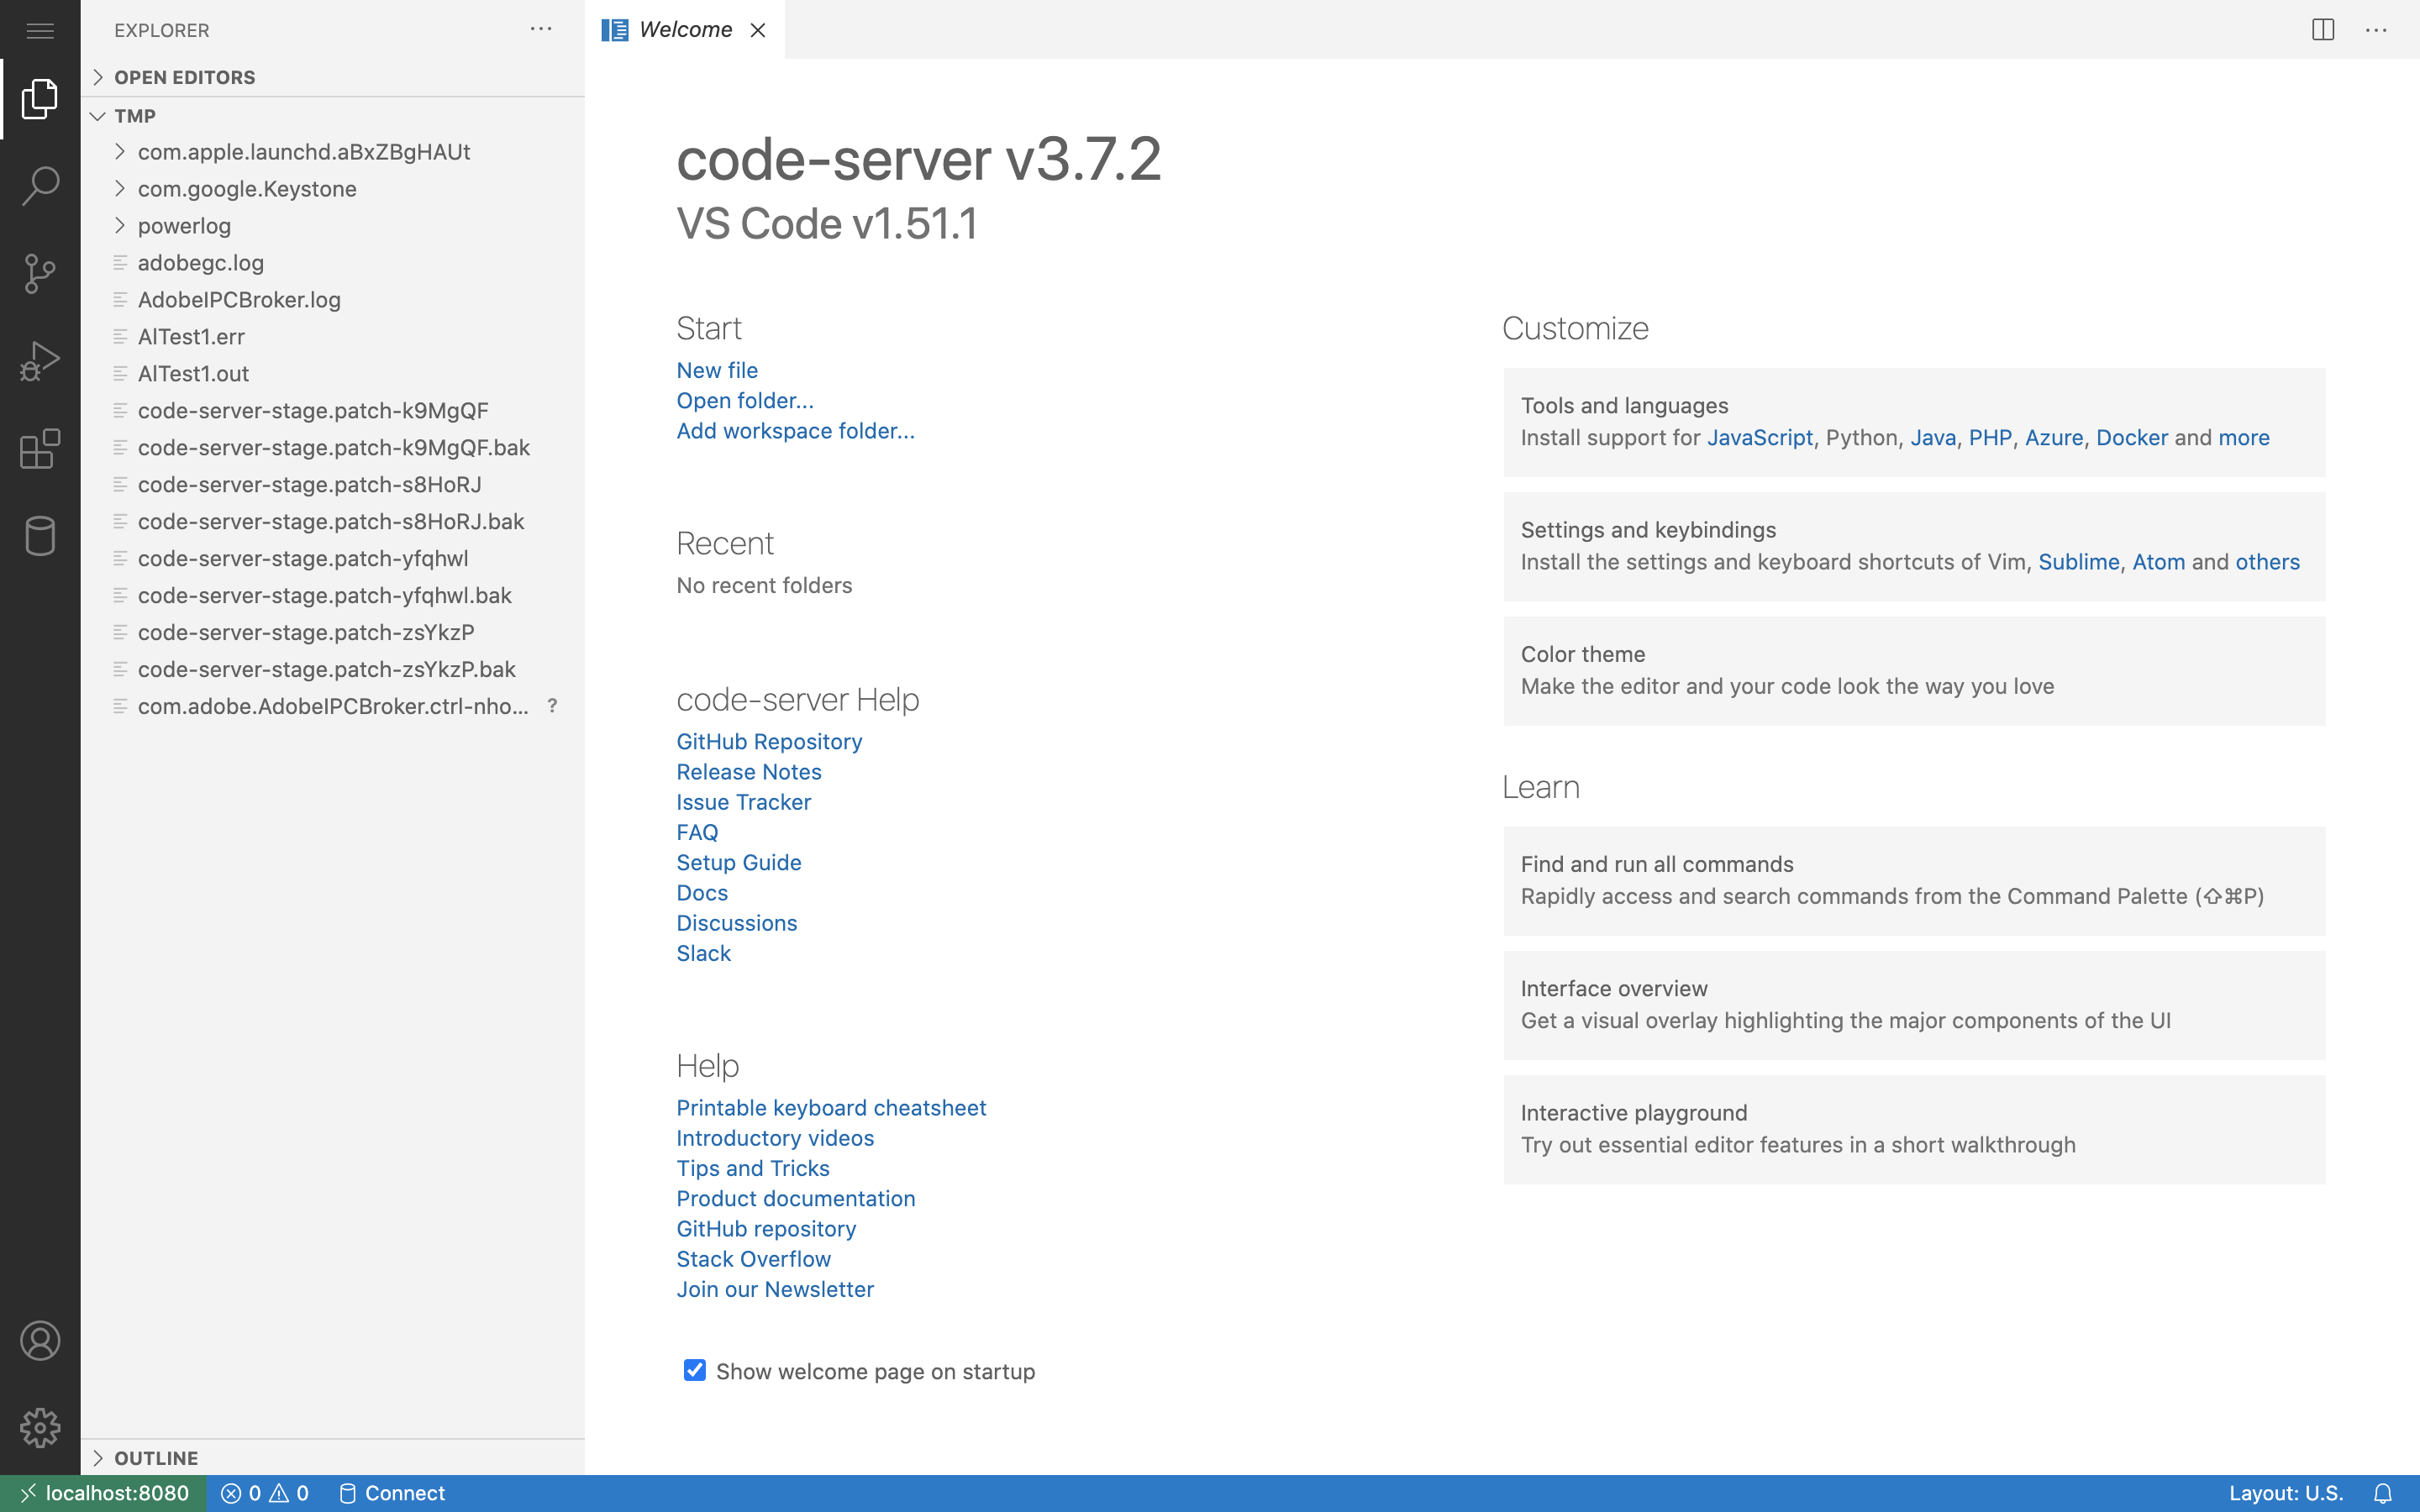This screenshot has height=1512, width=2420.
Task: Open the Color theme card
Action: click(x=1914, y=671)
